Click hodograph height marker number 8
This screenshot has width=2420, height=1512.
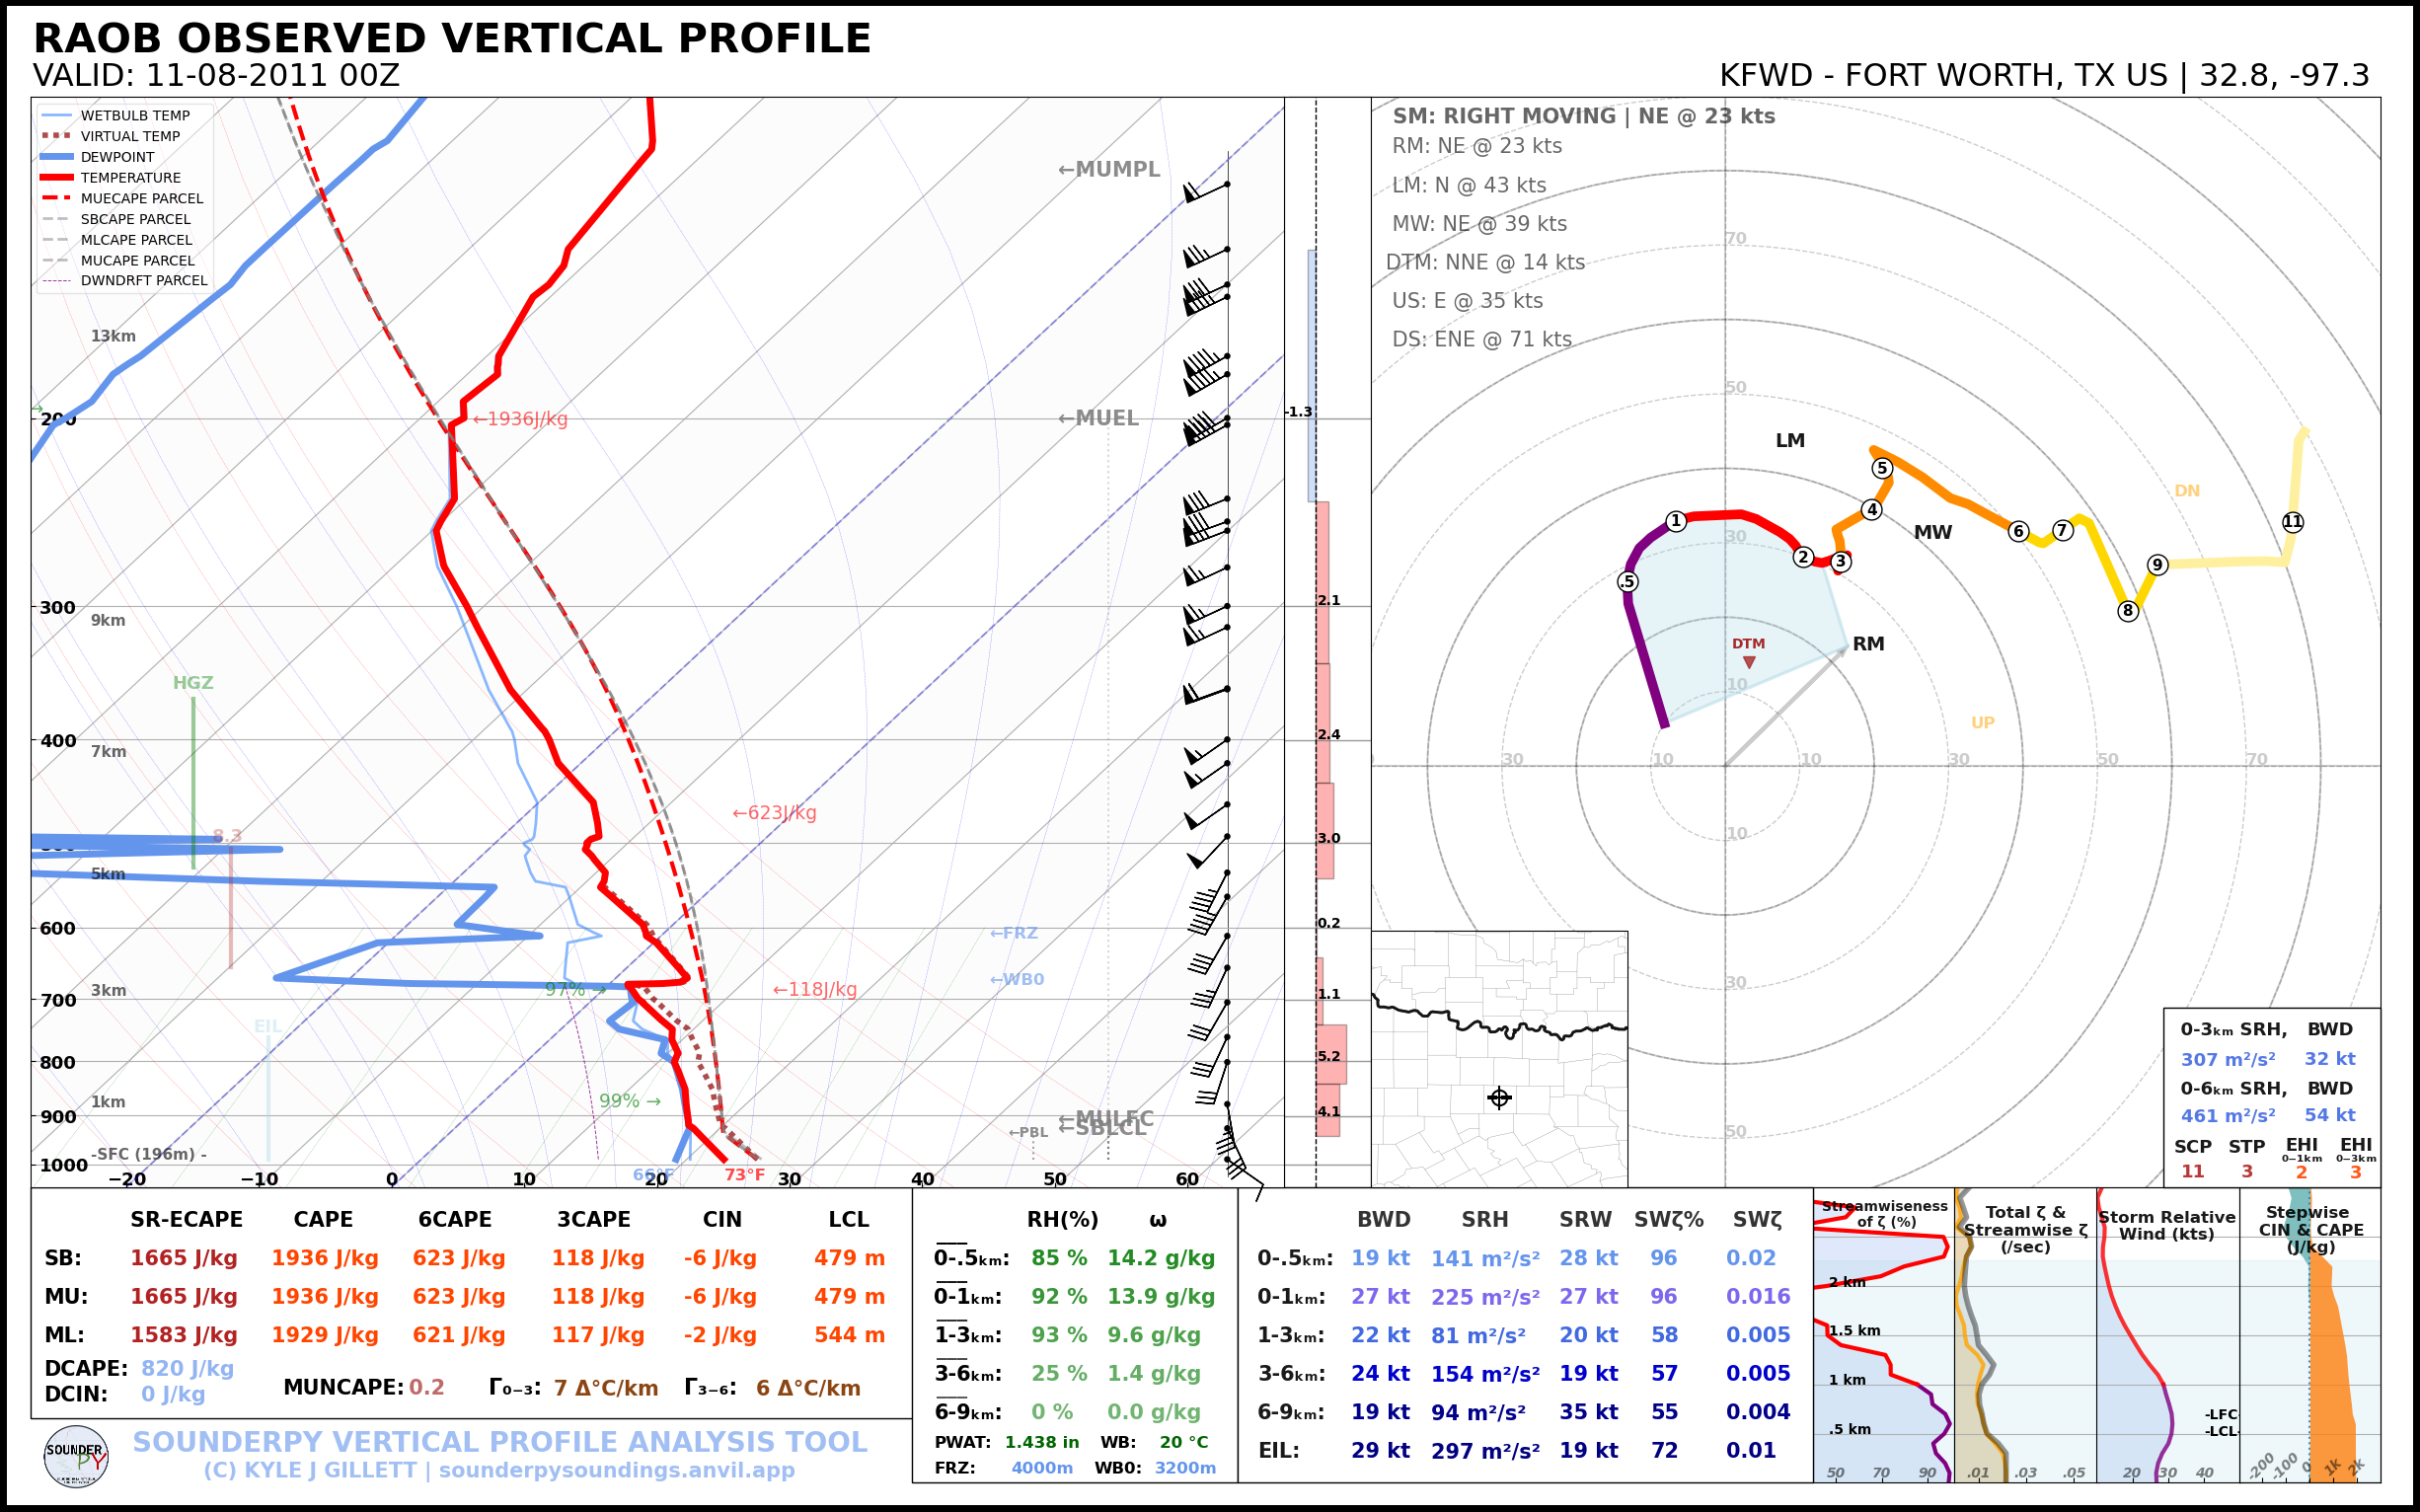[2128, 610]
